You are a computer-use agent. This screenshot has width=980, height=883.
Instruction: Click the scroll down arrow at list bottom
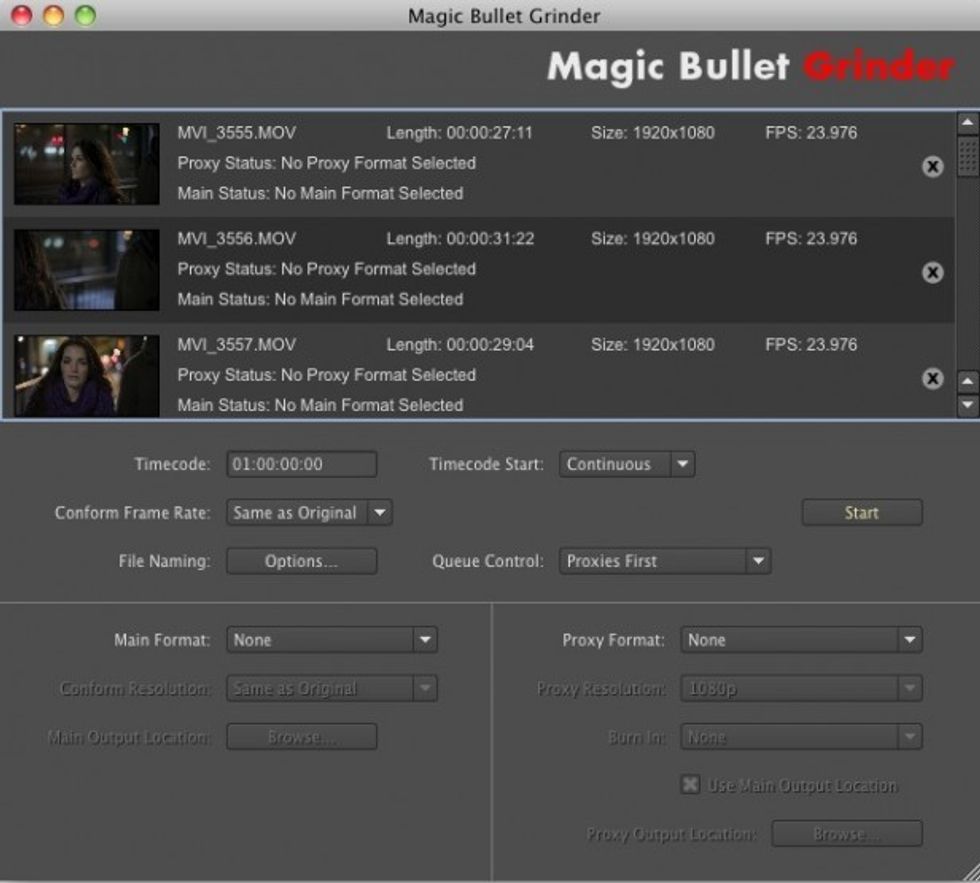coord(968,405)
